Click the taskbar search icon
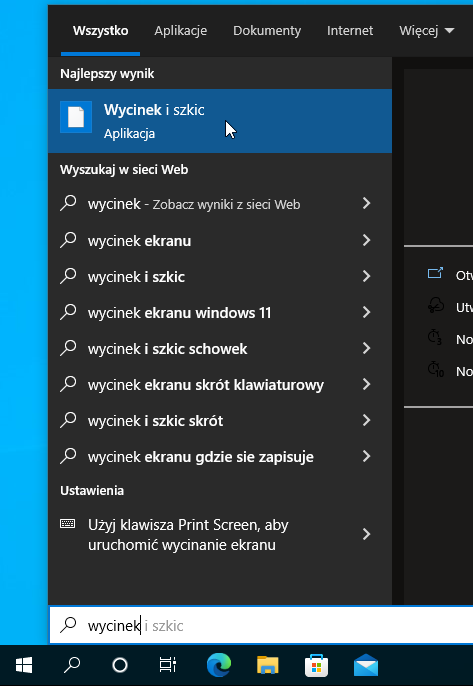Screen dimensions: 473x686 tap(72, 666)
